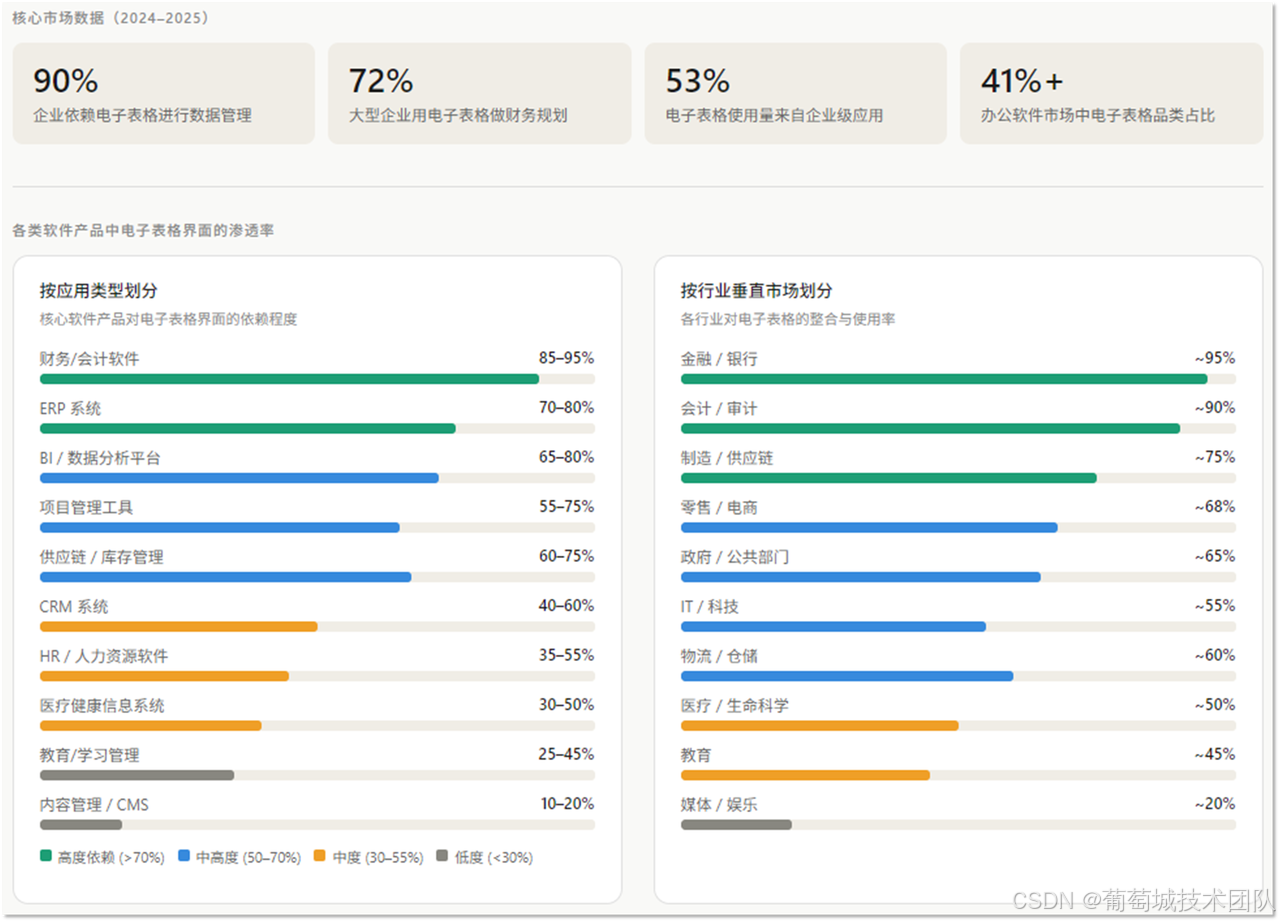Click the 各类软件产品中电子表格界面的渗透率 heading
This screenshot has height=922, width=1280.
point(143,230)
